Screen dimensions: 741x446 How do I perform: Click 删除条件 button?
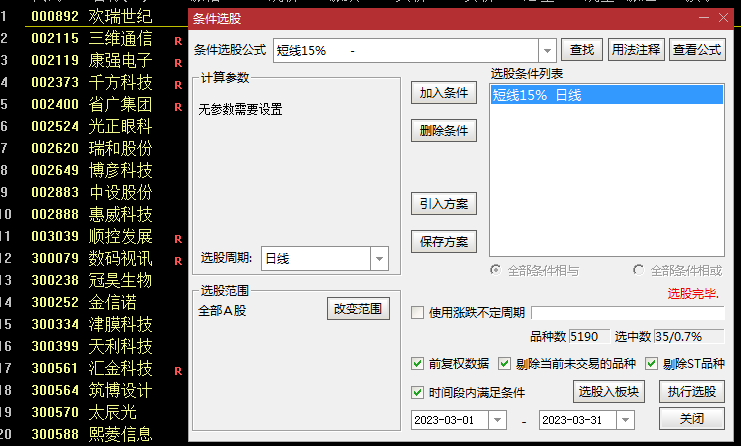coord(444,130)
